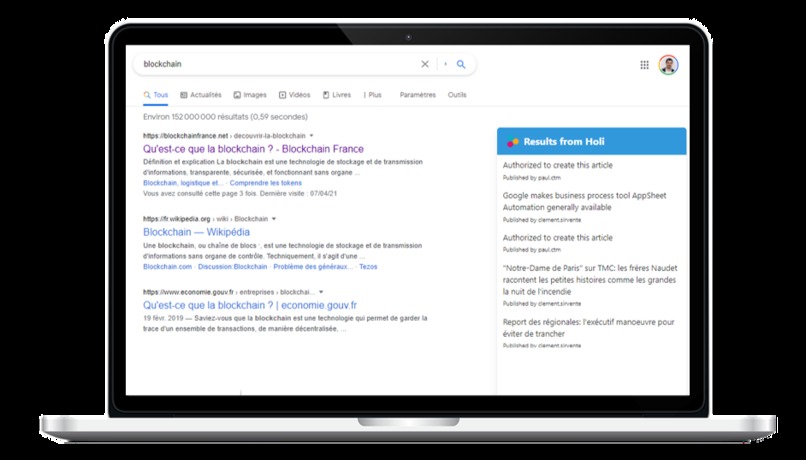The height and width of the screenshot is (460, 806).
Task: Switch to the Images tab
Action: coord(250,95)
